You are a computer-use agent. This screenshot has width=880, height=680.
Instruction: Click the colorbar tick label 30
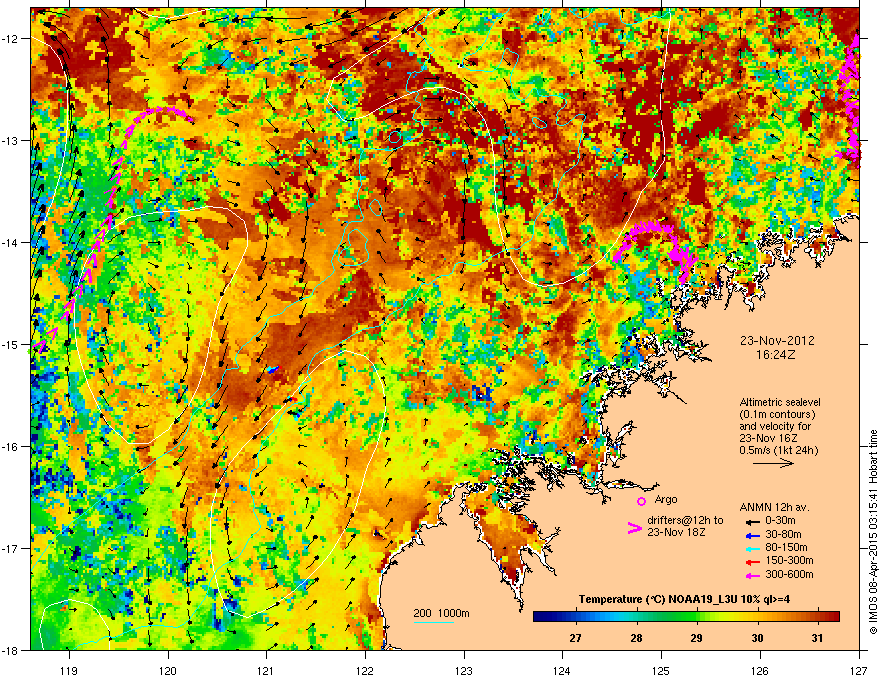coord(757,638)
